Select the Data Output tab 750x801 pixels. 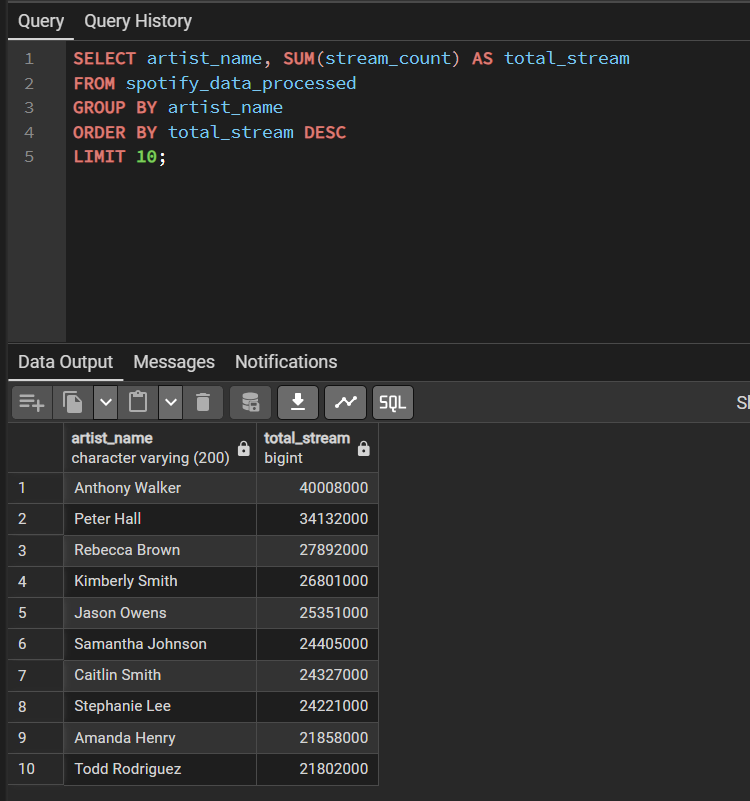[x=65, y=362]
